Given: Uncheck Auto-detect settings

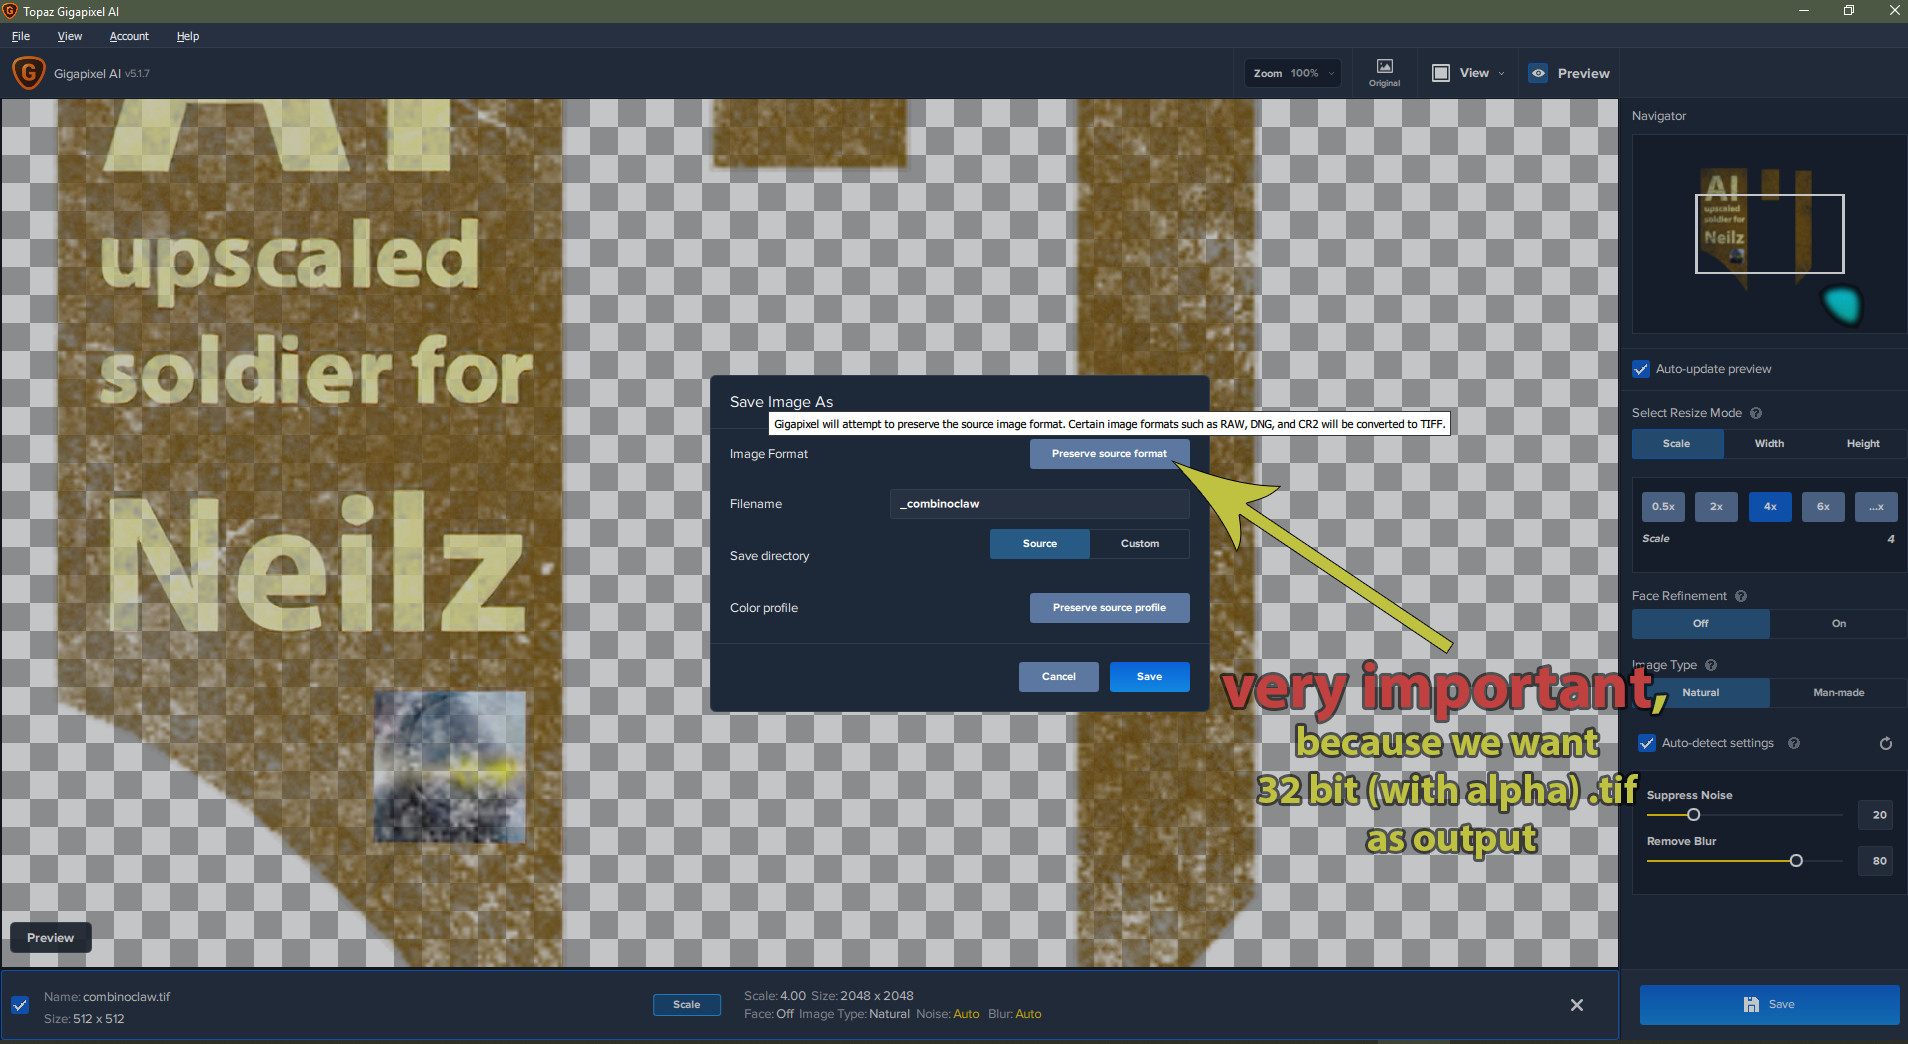Looking at the screenshot, I should tap(1646, 743).
